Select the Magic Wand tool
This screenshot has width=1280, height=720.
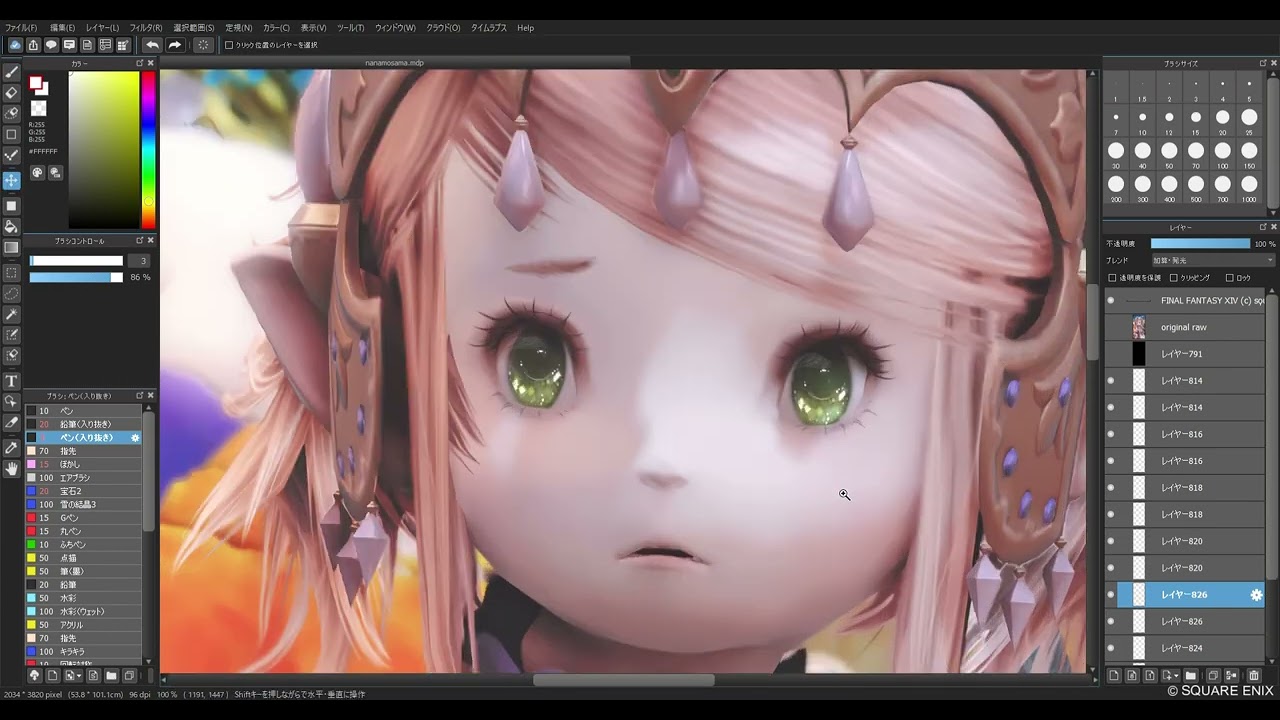12,314
